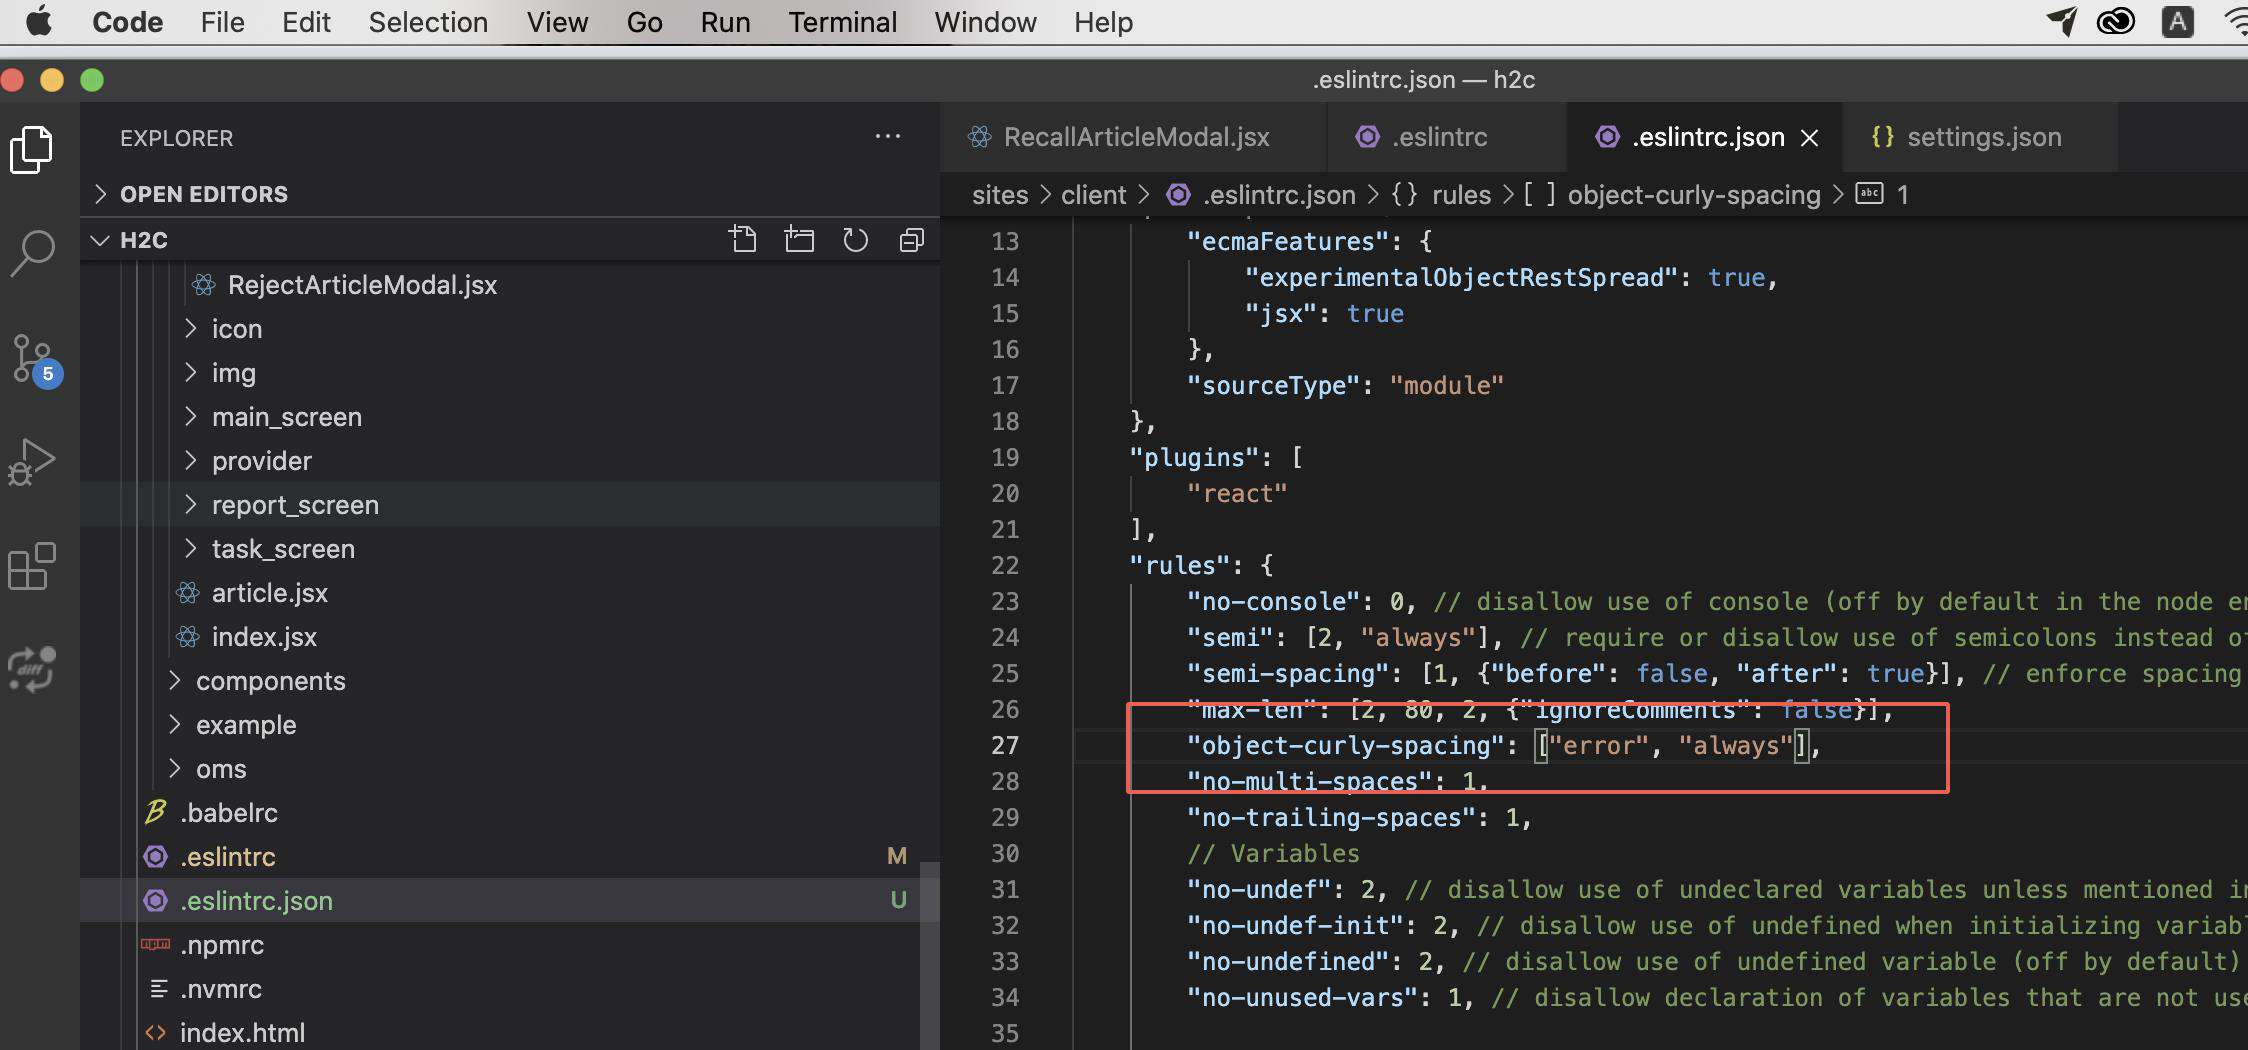The height and width of the screenshot is (1050, 2248).
Task: Expand the provider folder
Action: (262, 461)
